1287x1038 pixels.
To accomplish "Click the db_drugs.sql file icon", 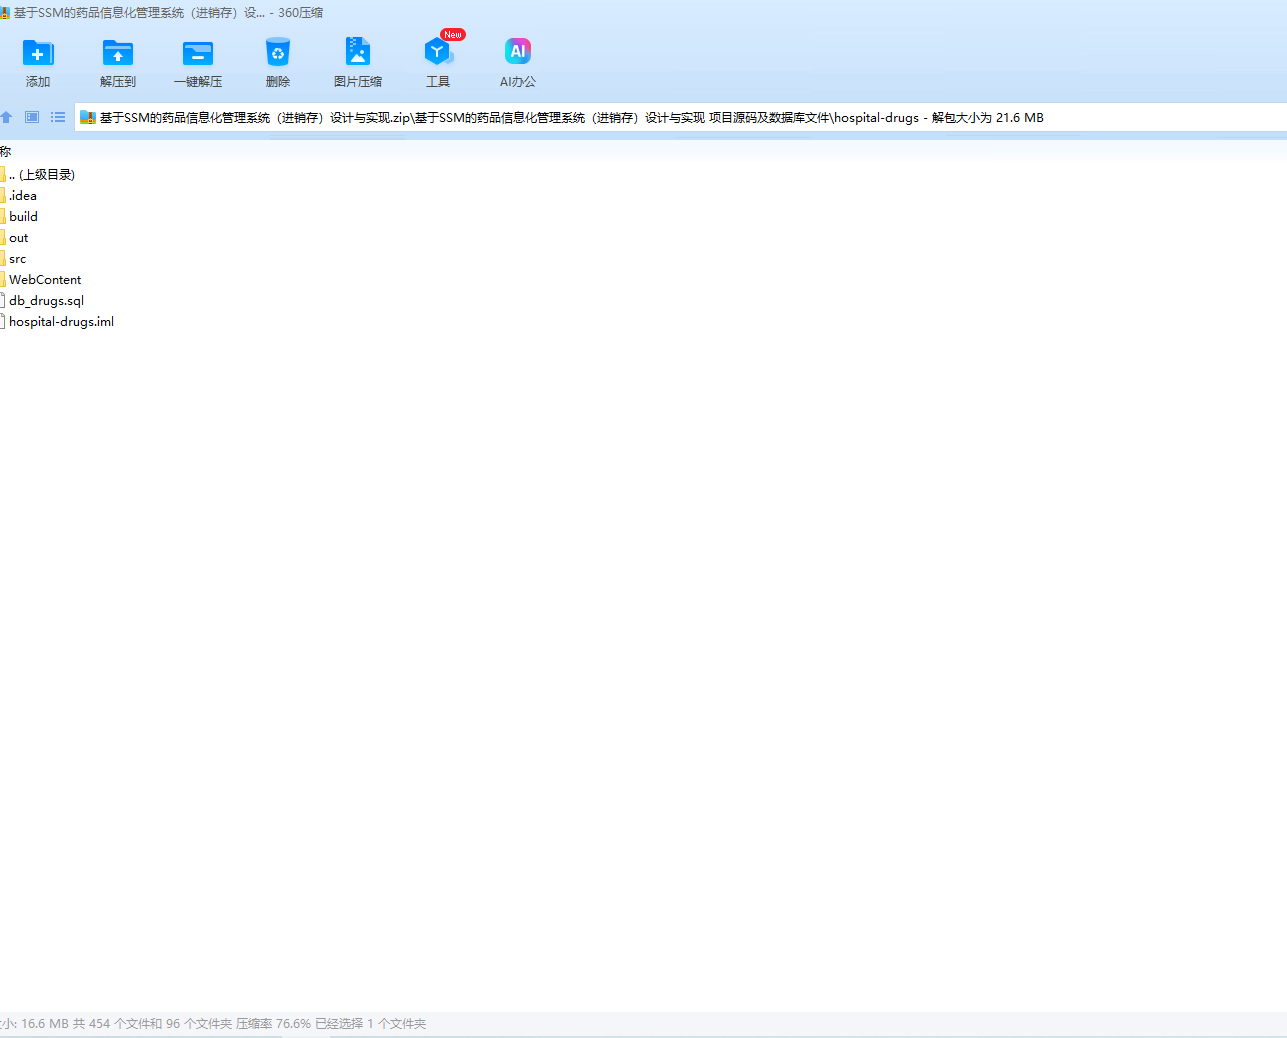I will click(x=3, y=300).
